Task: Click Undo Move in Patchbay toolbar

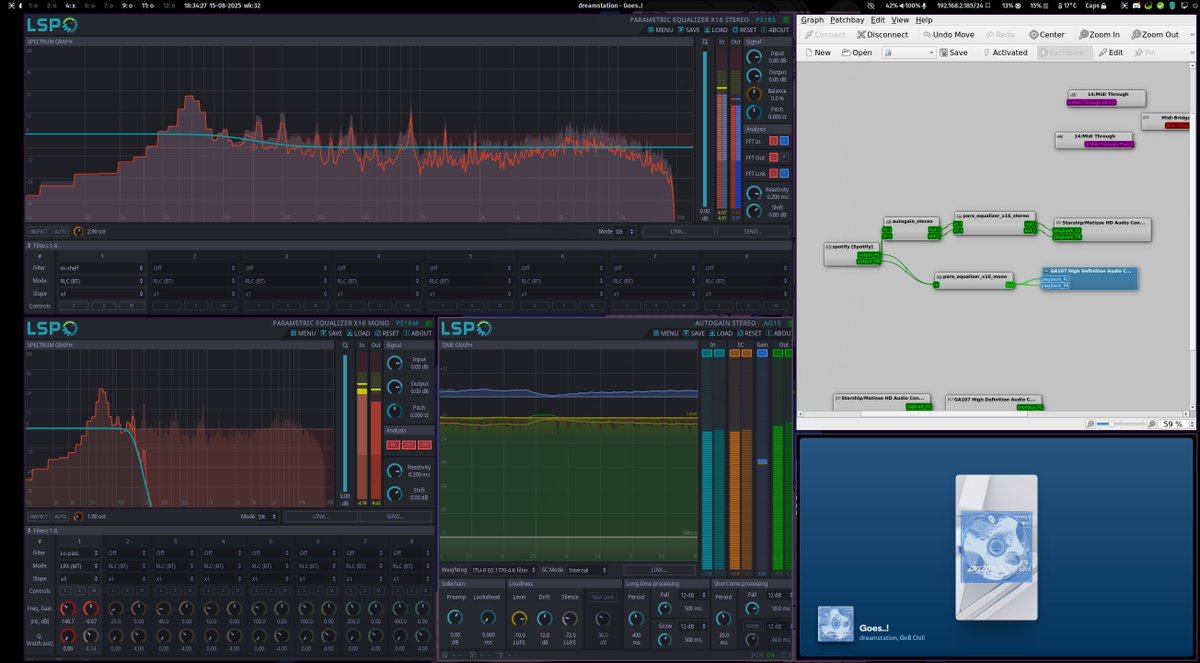Action: [x=947, y=34]
